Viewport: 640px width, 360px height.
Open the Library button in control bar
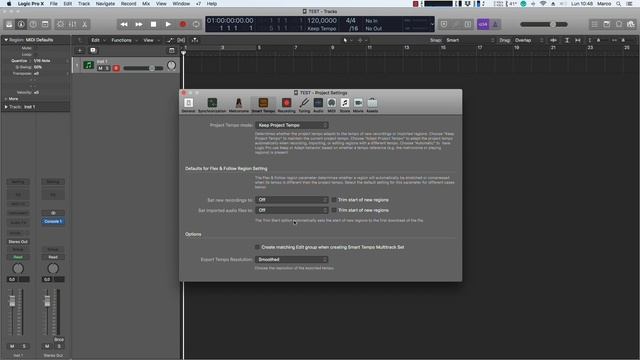coord(9,24)
